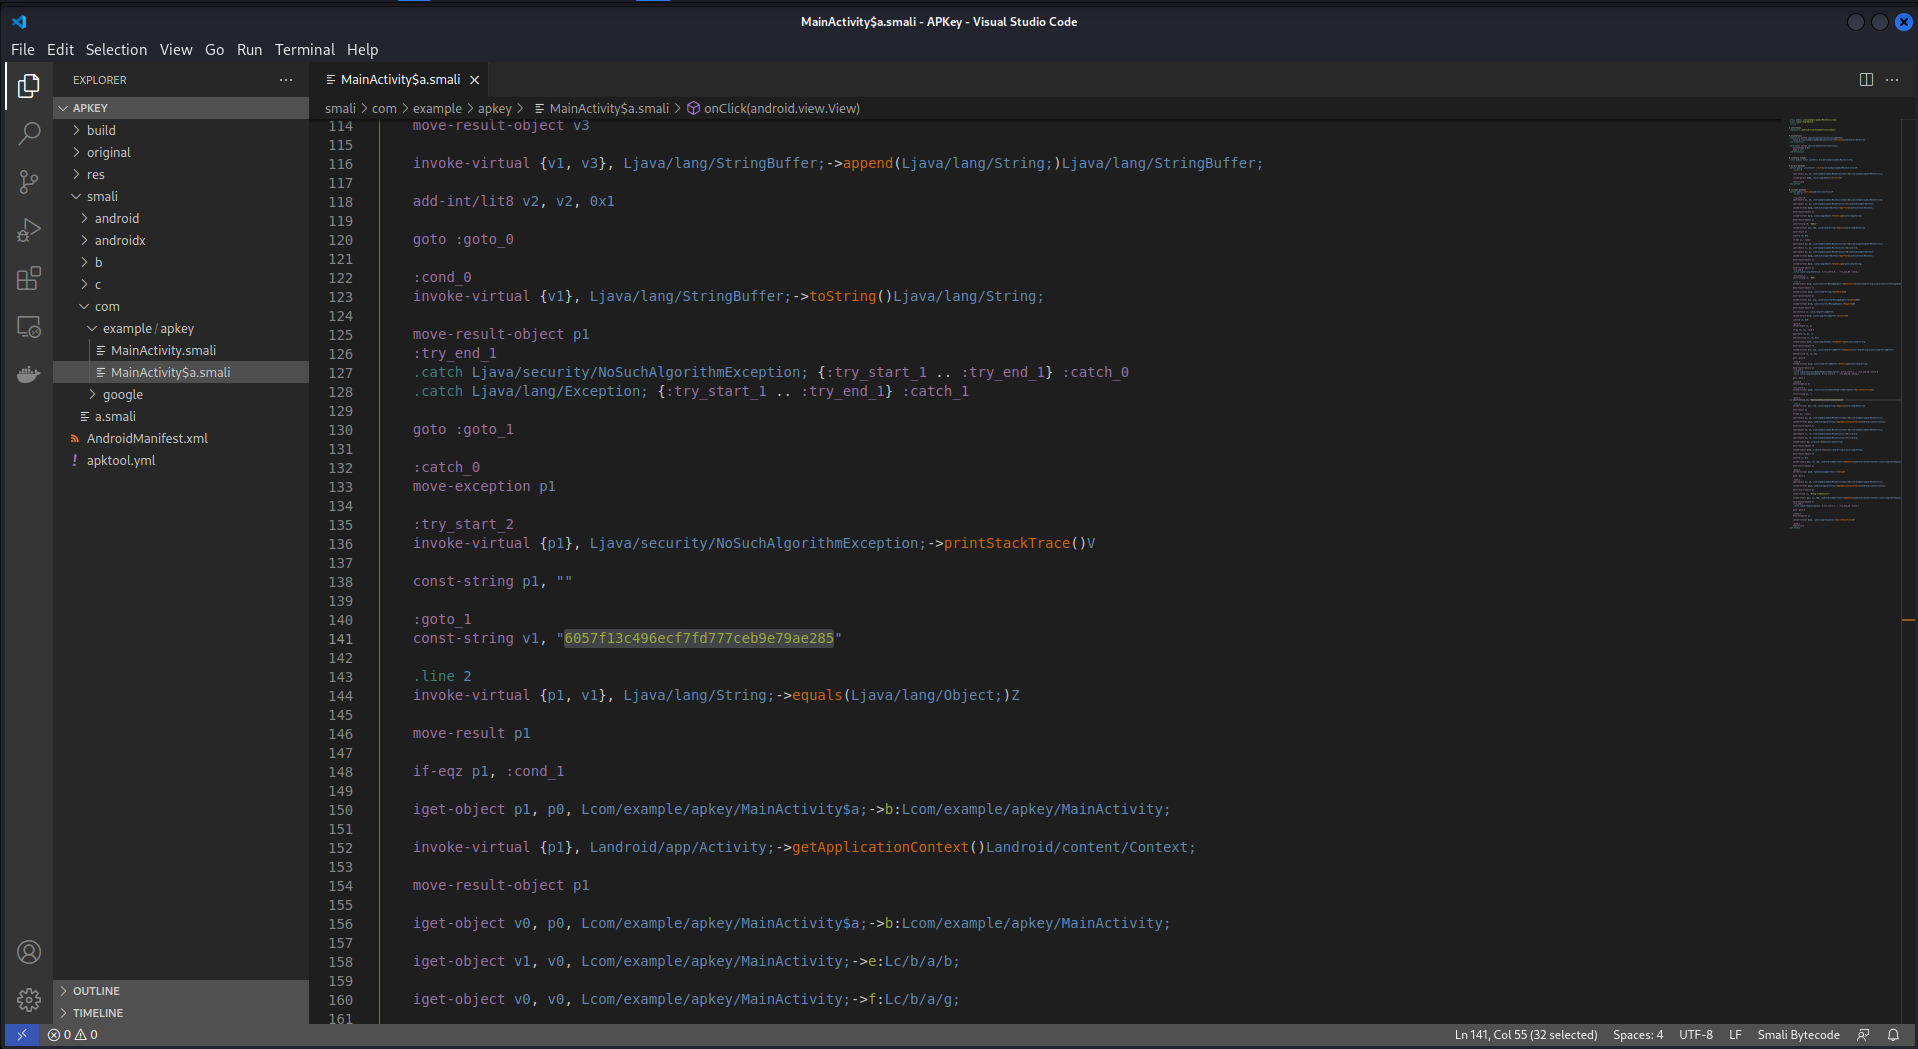Select the MainActivity$a.smali editor tab

tap(400, 80)
